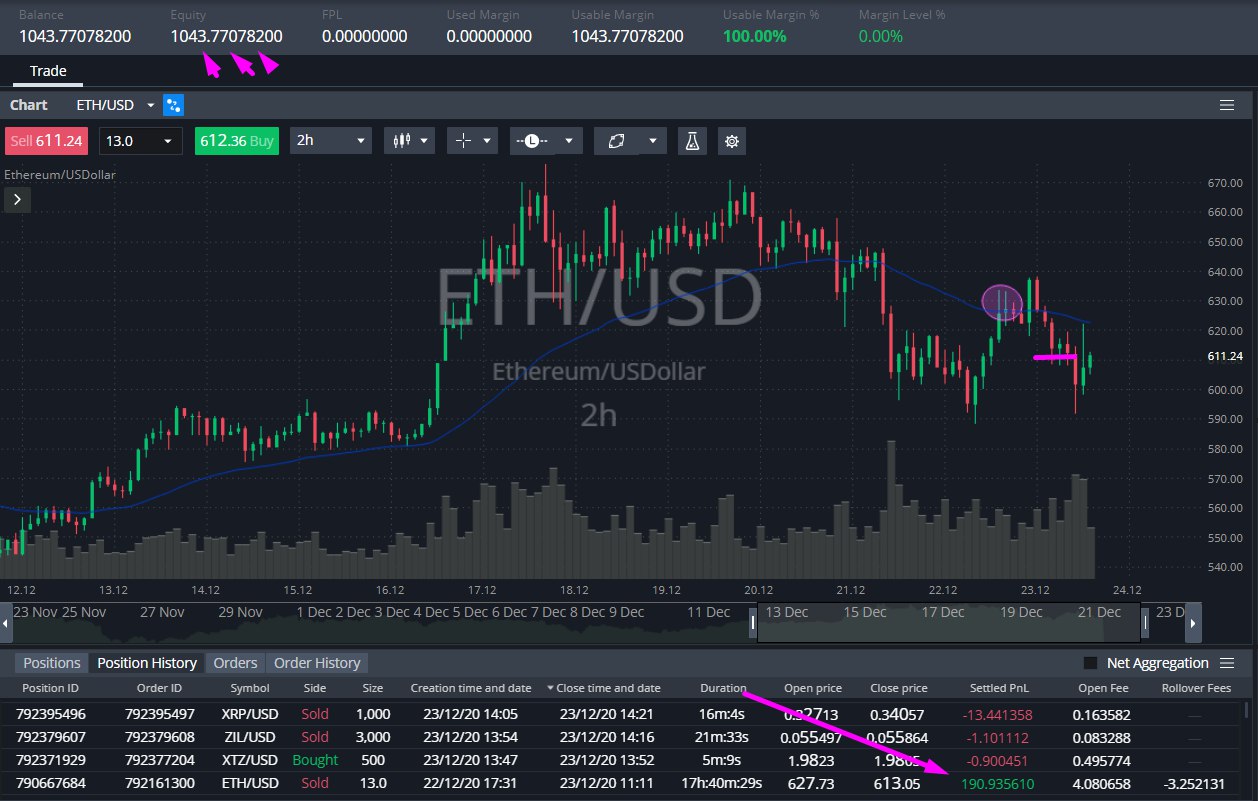
Task: Click the blue linked-symbol icon beside ETH/USD
Action: click(x=174, y=105)
